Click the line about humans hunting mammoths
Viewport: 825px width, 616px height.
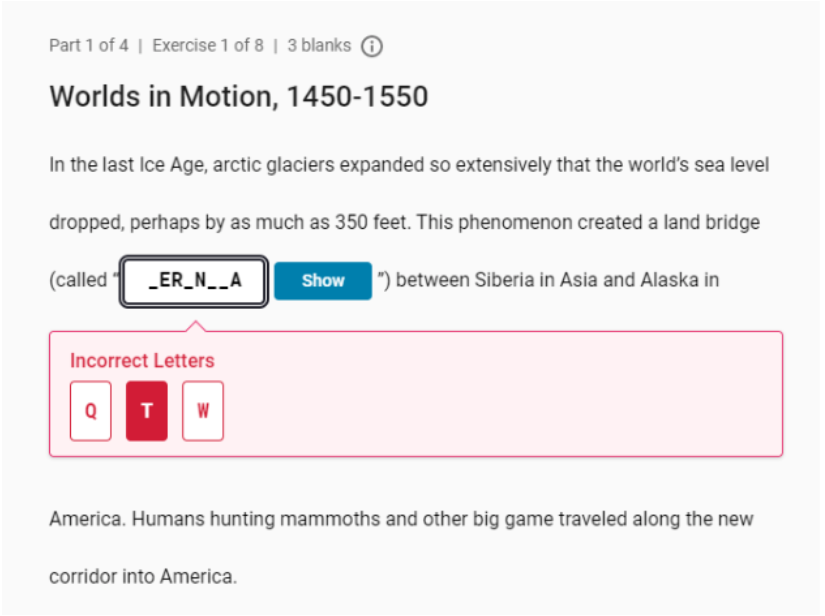click(401, 519)
